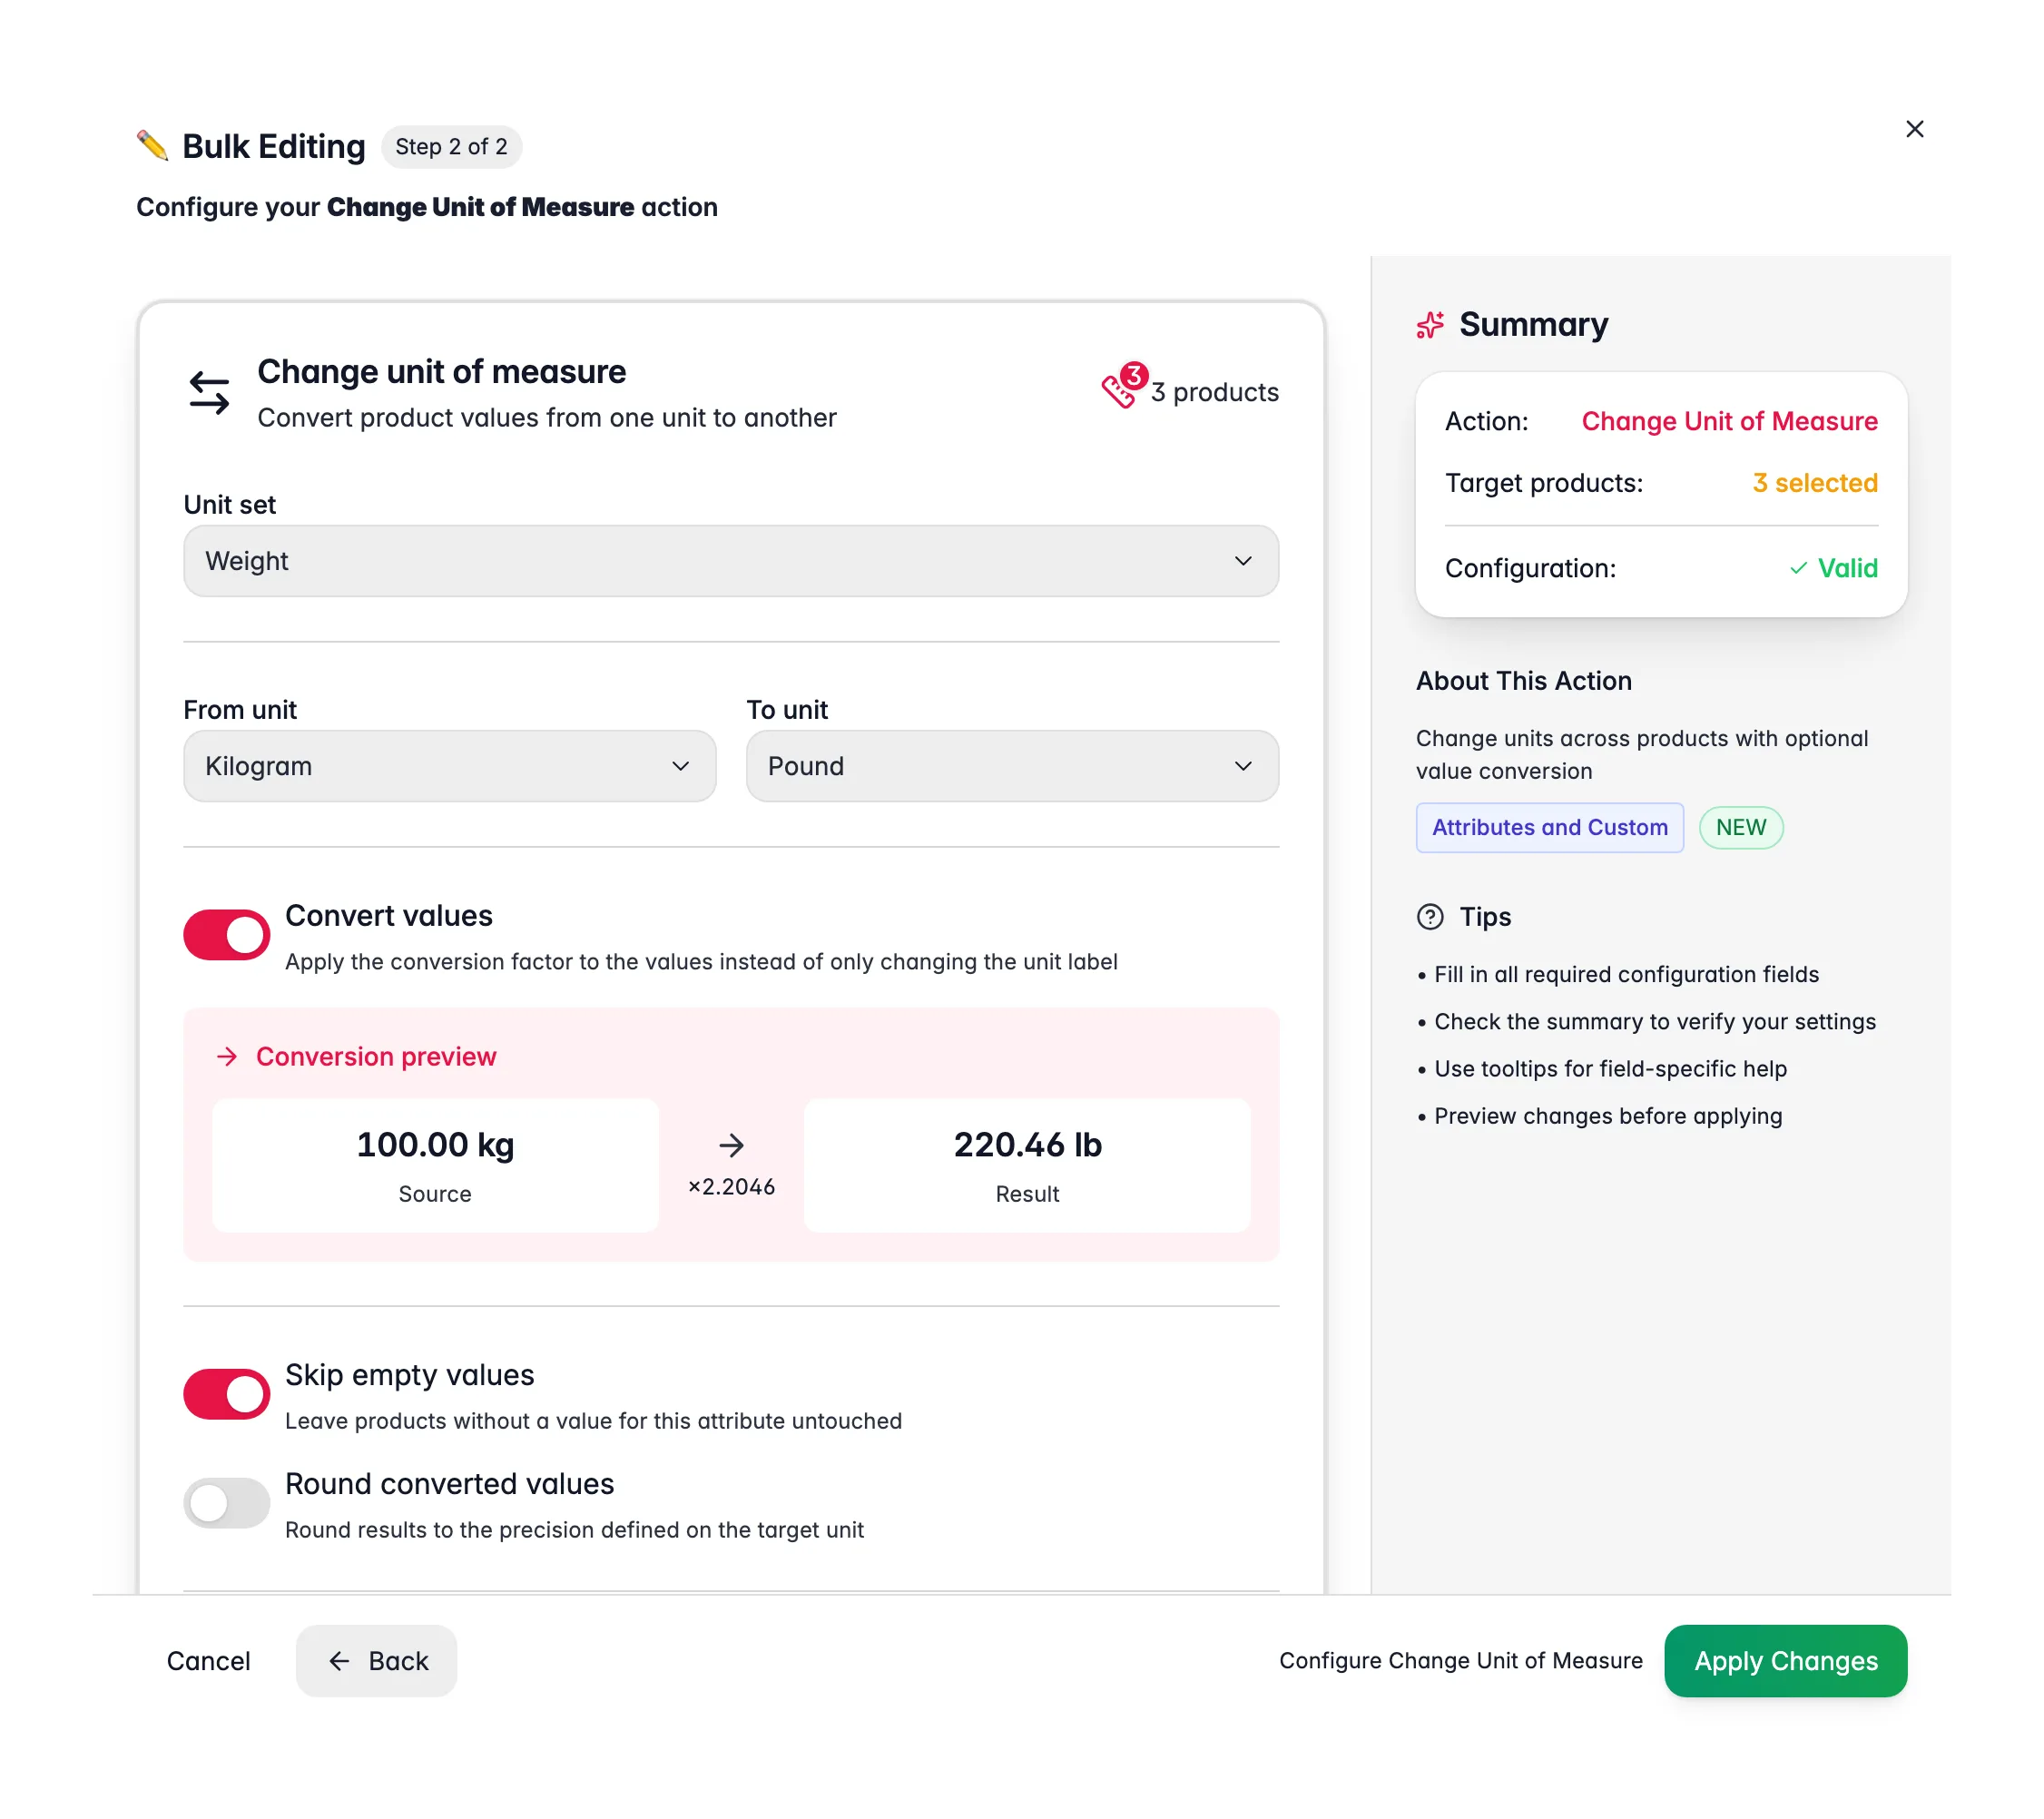Image resolution: width=2044 pixels, height=1819 pixels.
Task: Click the pencil icon beside Bulk Editing
Action: [x=152, y=146]
